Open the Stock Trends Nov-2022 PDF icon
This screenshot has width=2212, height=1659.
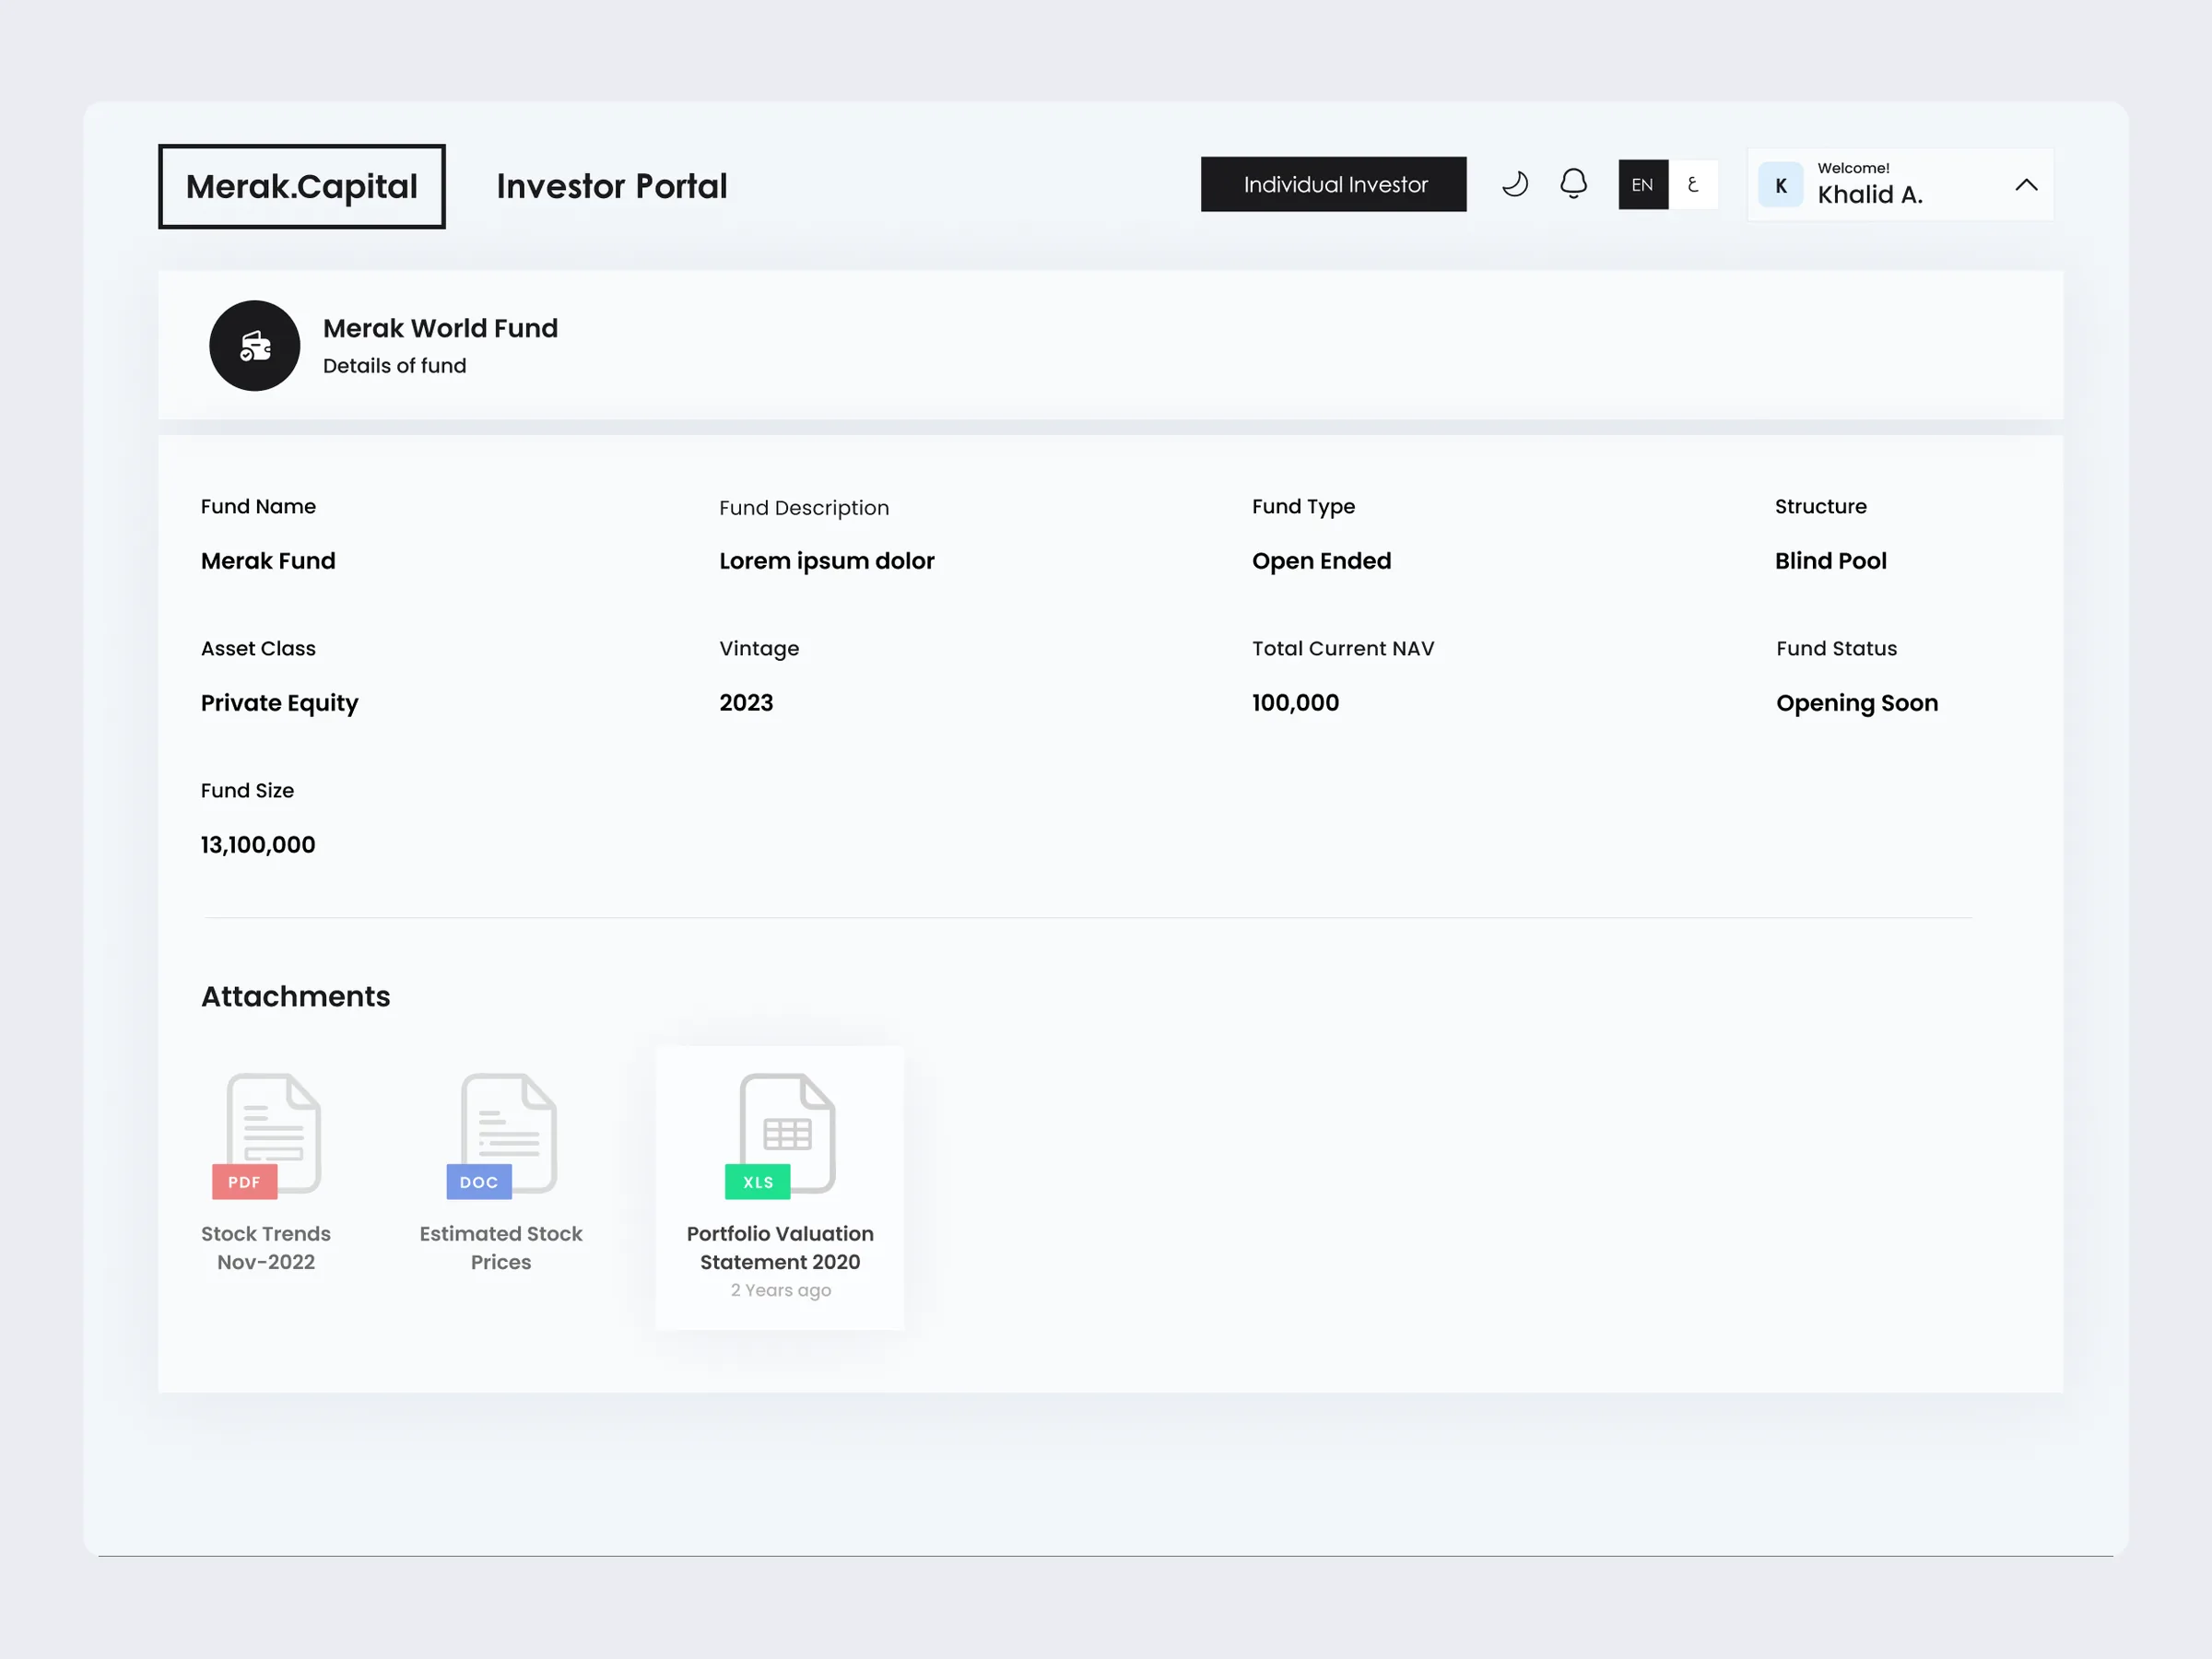[266, 1136]
